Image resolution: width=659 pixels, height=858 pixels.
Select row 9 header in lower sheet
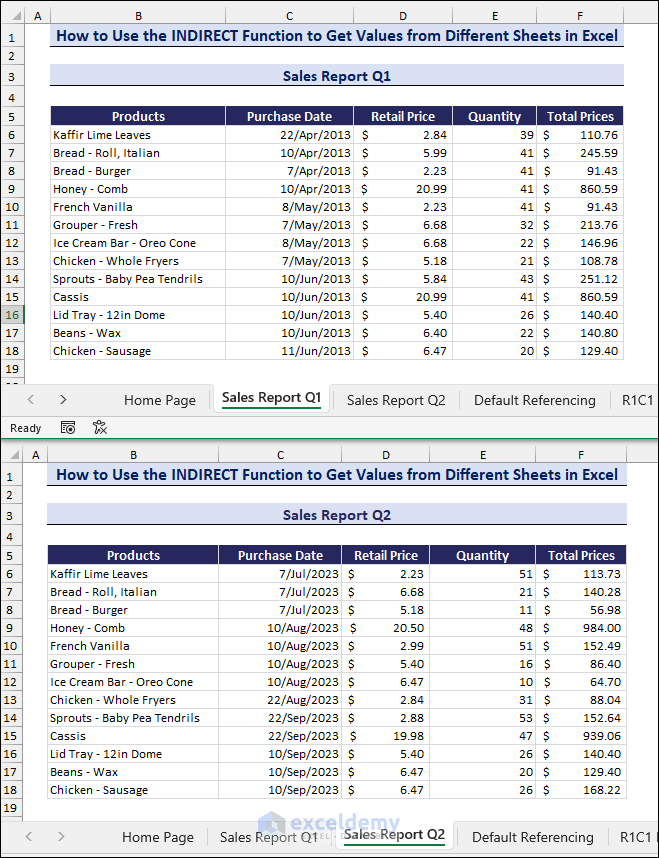pyautogui.click(x=10, y=628)
